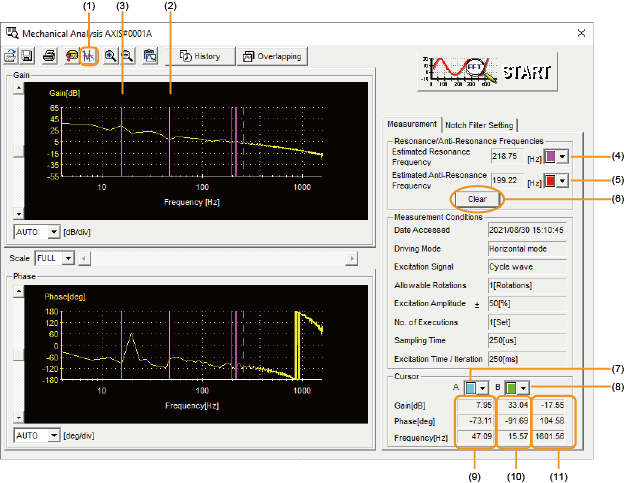Toggle the highlighted cursor display icon
This screenshot has width=624, height=483.
coord(89,56)
